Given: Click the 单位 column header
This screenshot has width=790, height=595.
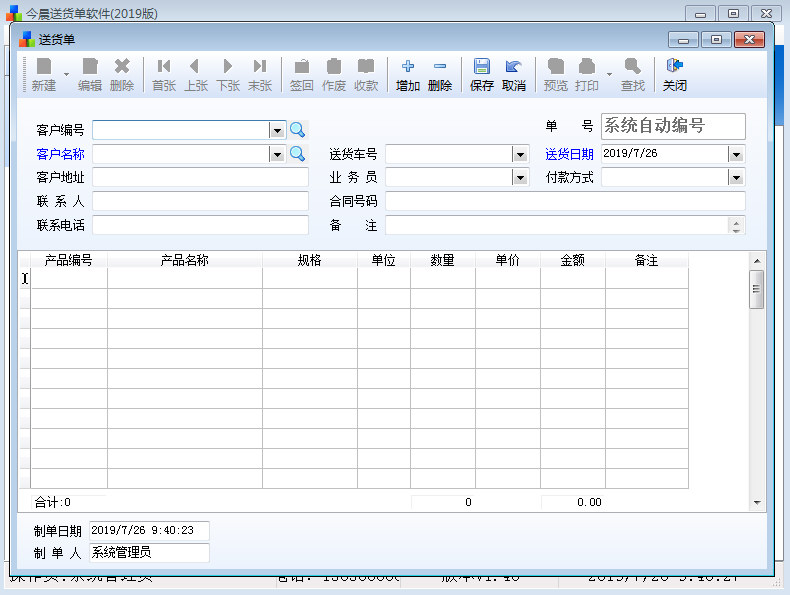Looking at the screenshot, I should (383, 260).
